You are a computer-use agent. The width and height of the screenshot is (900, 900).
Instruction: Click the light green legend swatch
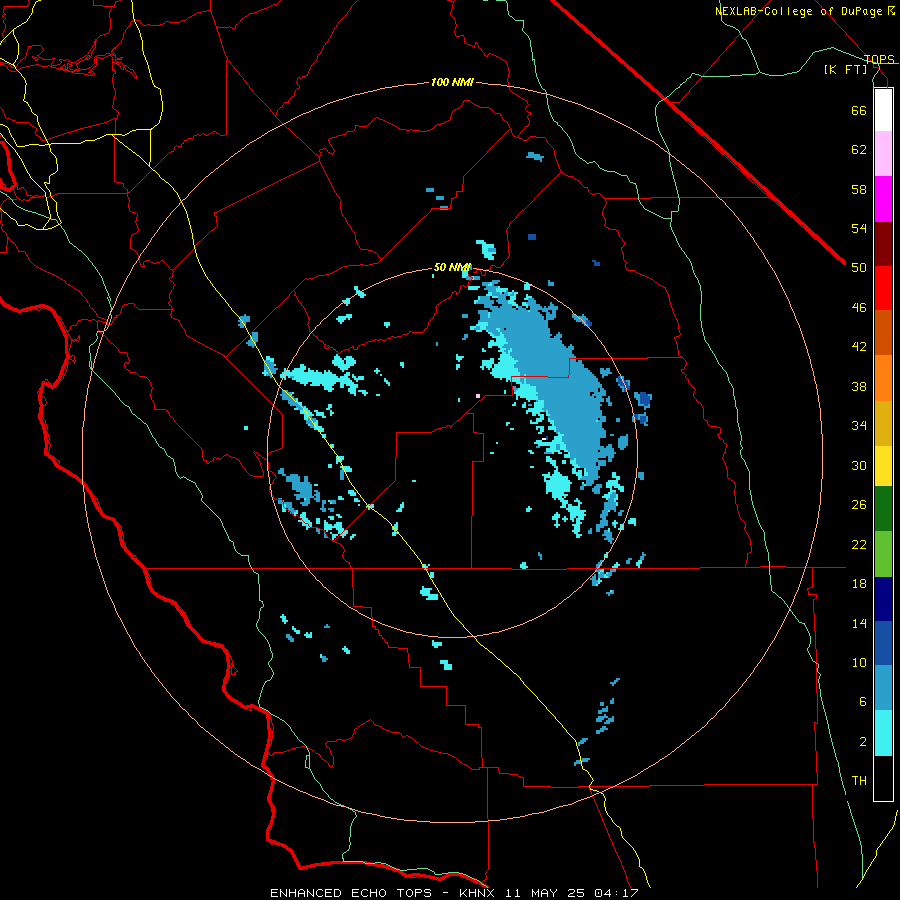[x=883, y=554]
